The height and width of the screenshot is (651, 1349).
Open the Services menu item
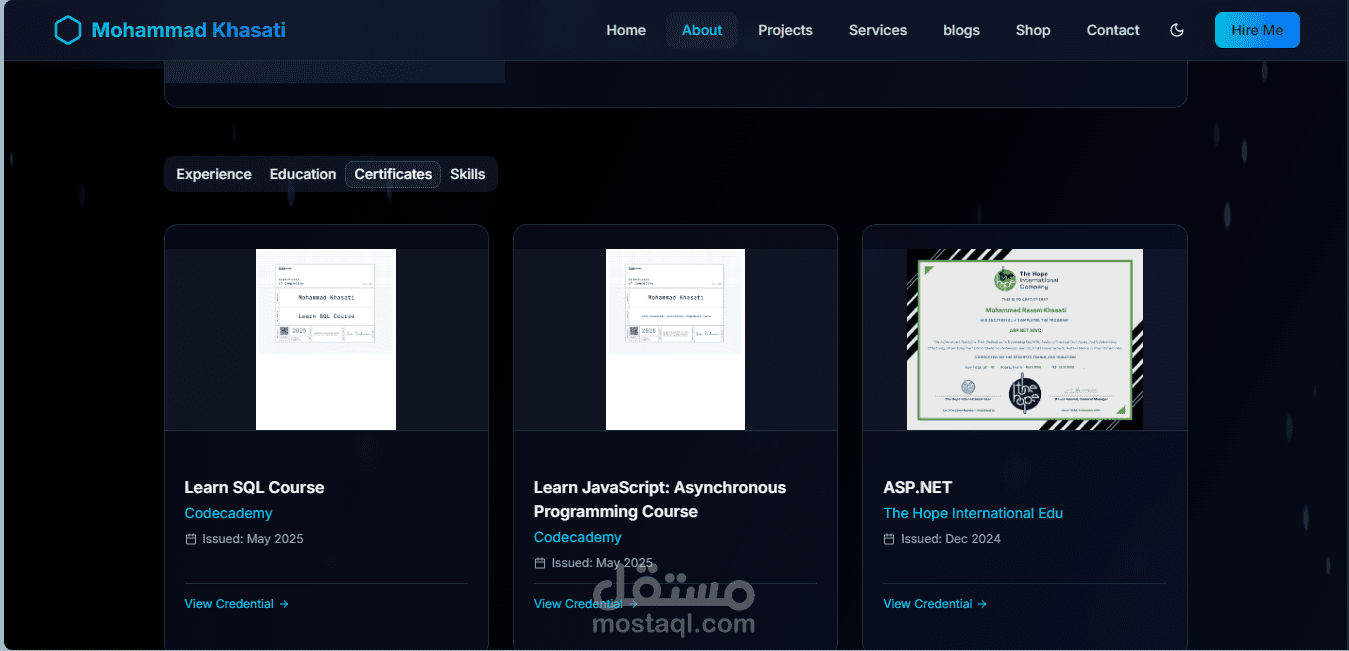(878, 30)
